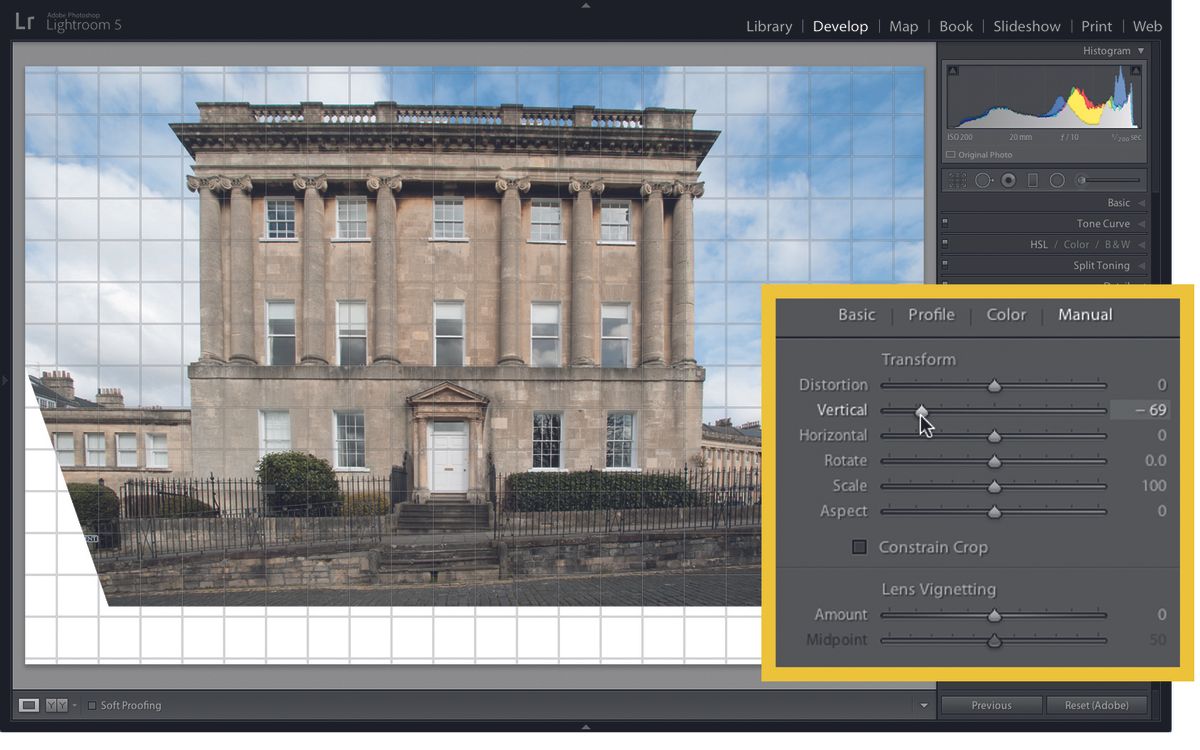Enable Soft Proofing
Viewport: 1200px width, 750px height.
91,704
